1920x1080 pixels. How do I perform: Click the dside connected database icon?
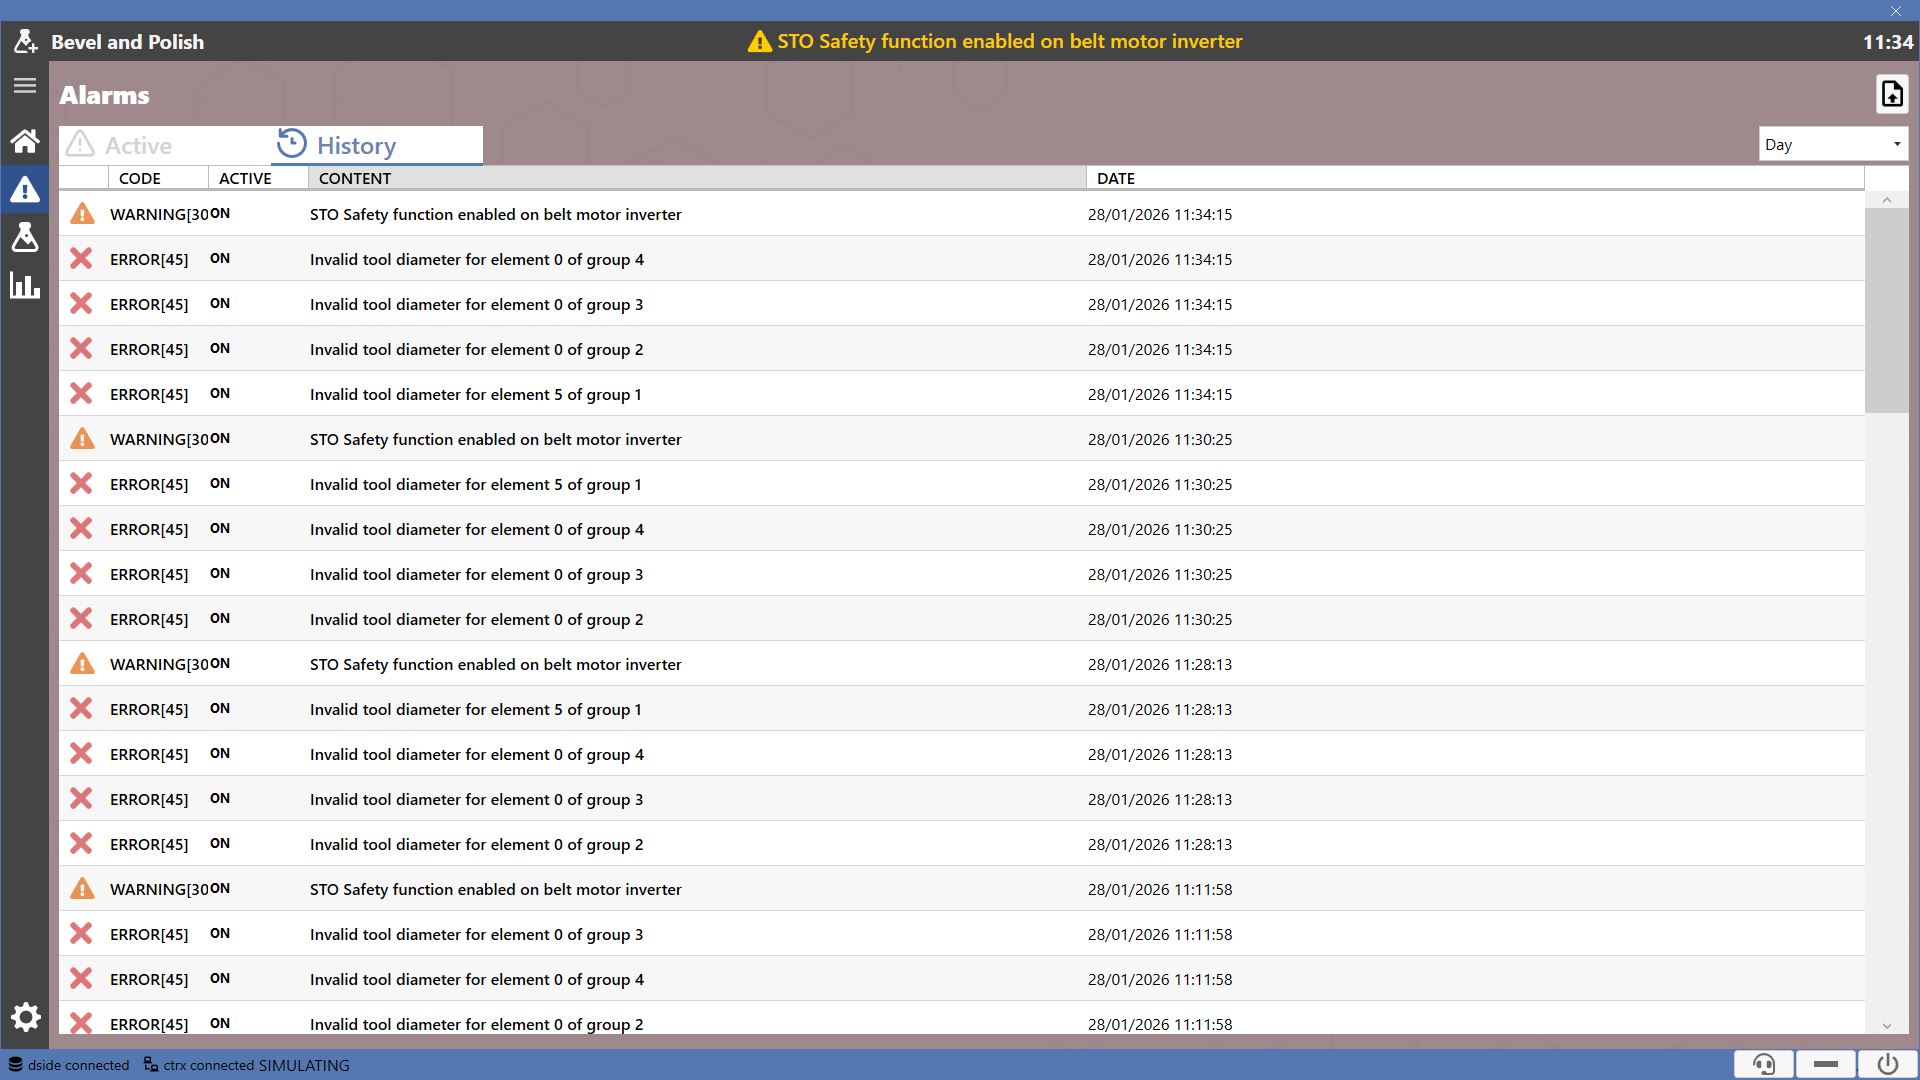[15, 1065]
